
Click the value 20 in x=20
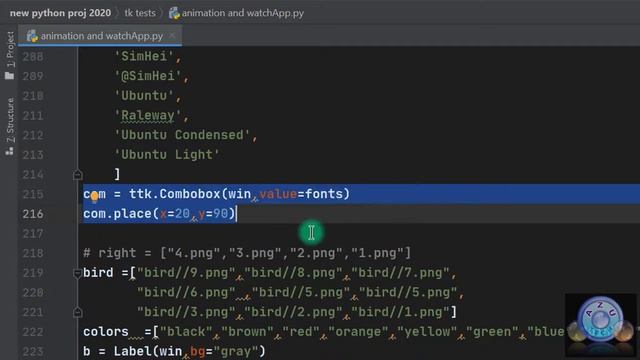click(x=182, y=214)
